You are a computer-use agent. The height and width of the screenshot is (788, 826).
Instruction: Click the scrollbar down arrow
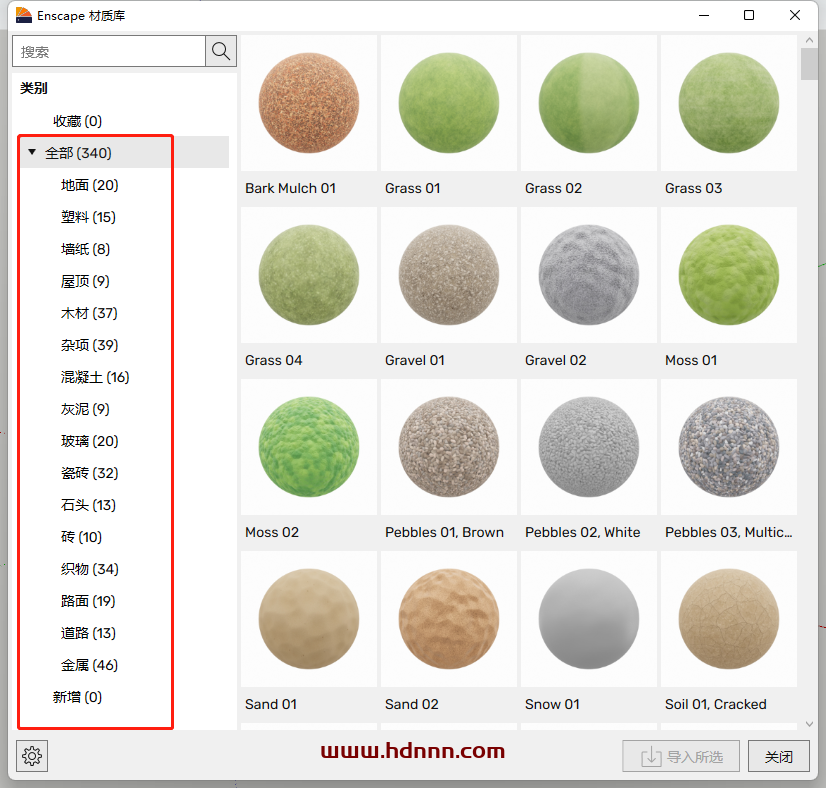[x=809, y=724]
